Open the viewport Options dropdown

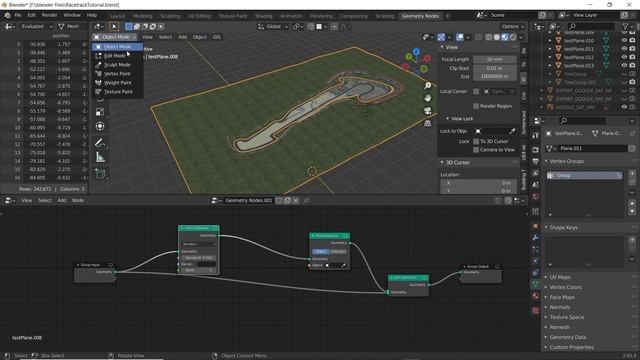click(x=513, y=27)
